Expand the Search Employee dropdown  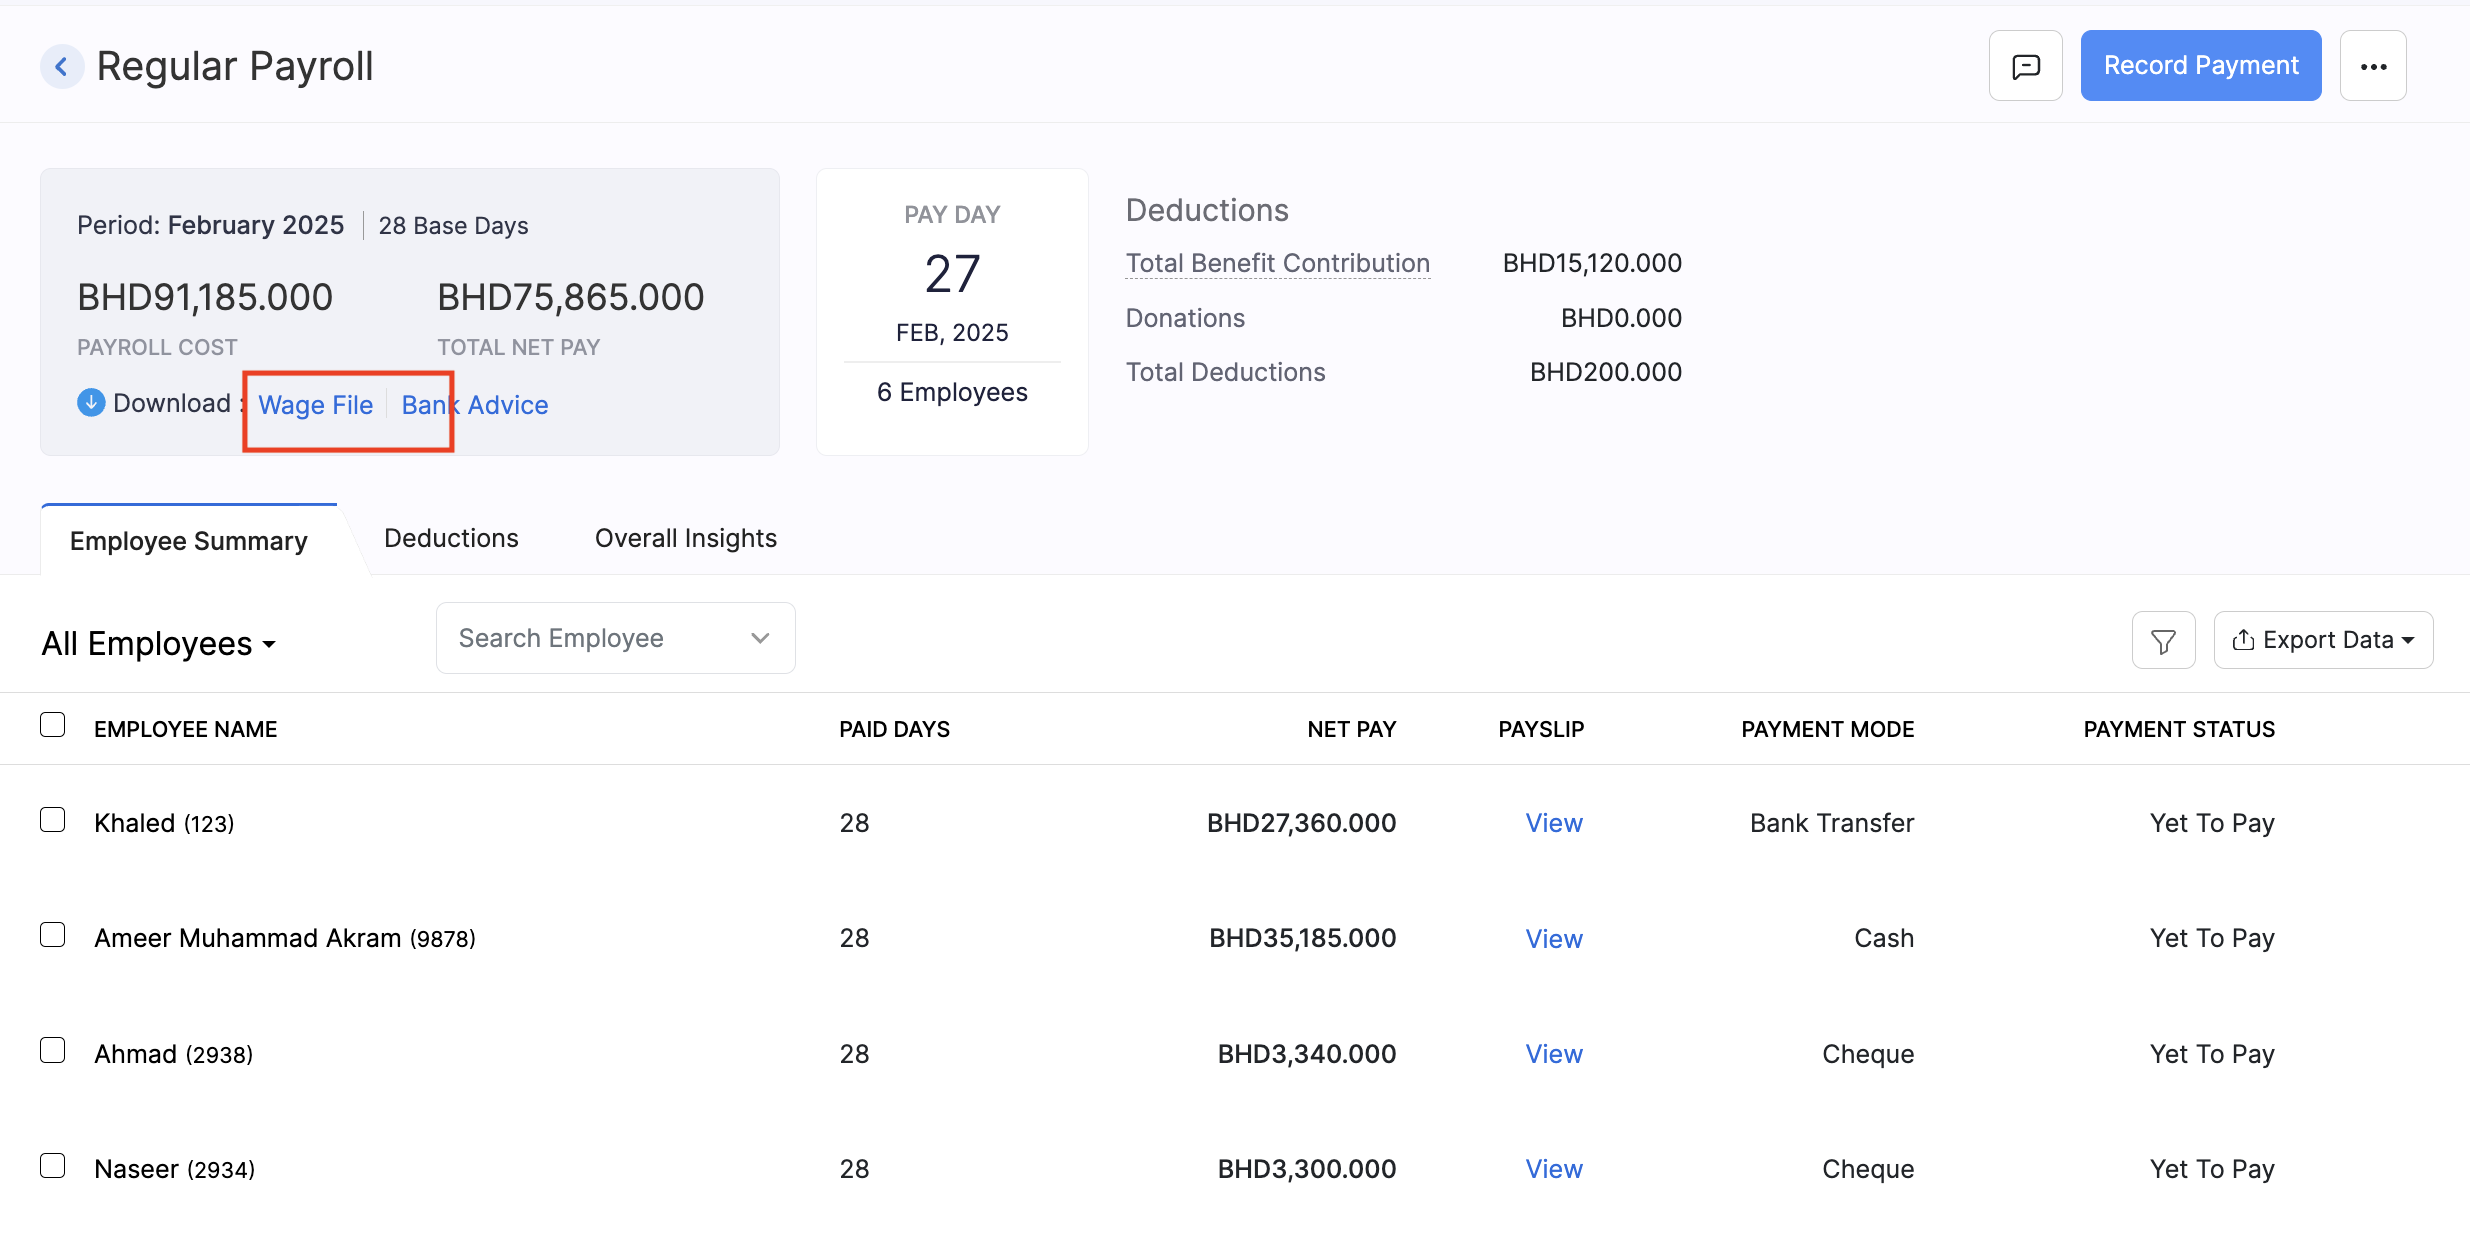(x=759, y=637)
